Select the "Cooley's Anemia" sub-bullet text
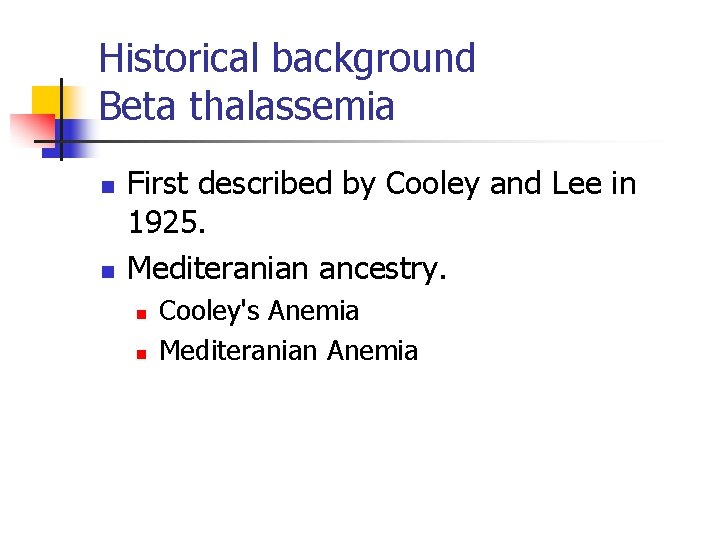The height and width of the screenshot is (540, 720). (x=259, y=311)
